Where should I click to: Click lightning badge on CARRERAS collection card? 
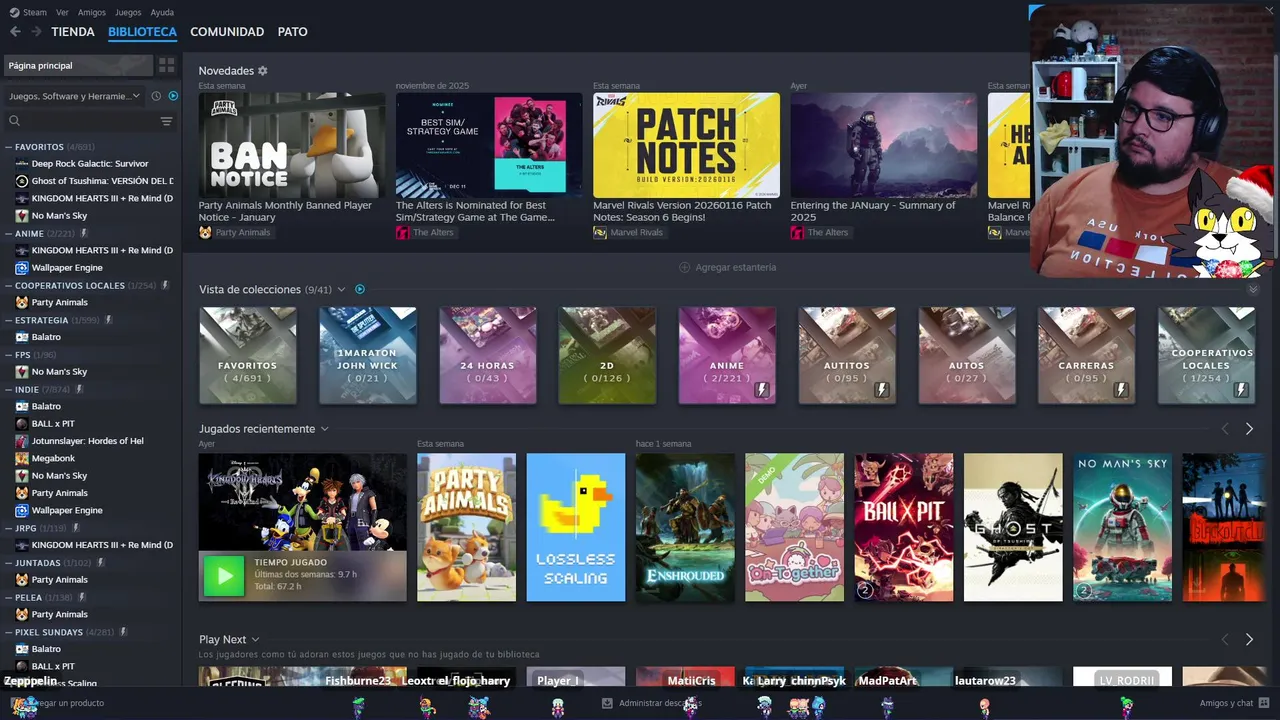click(x=1121, y=390)
